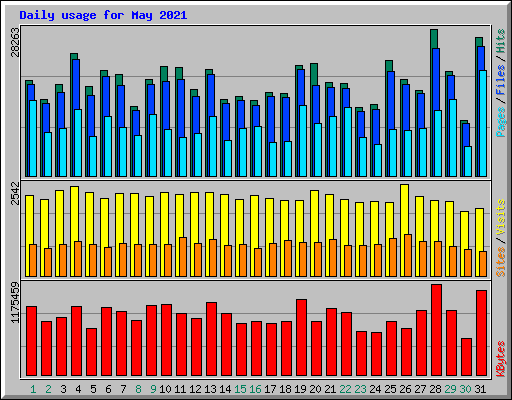Select the red KBytes bar for May 5
Screen dimensions: 512x400
tap(91, 352)
